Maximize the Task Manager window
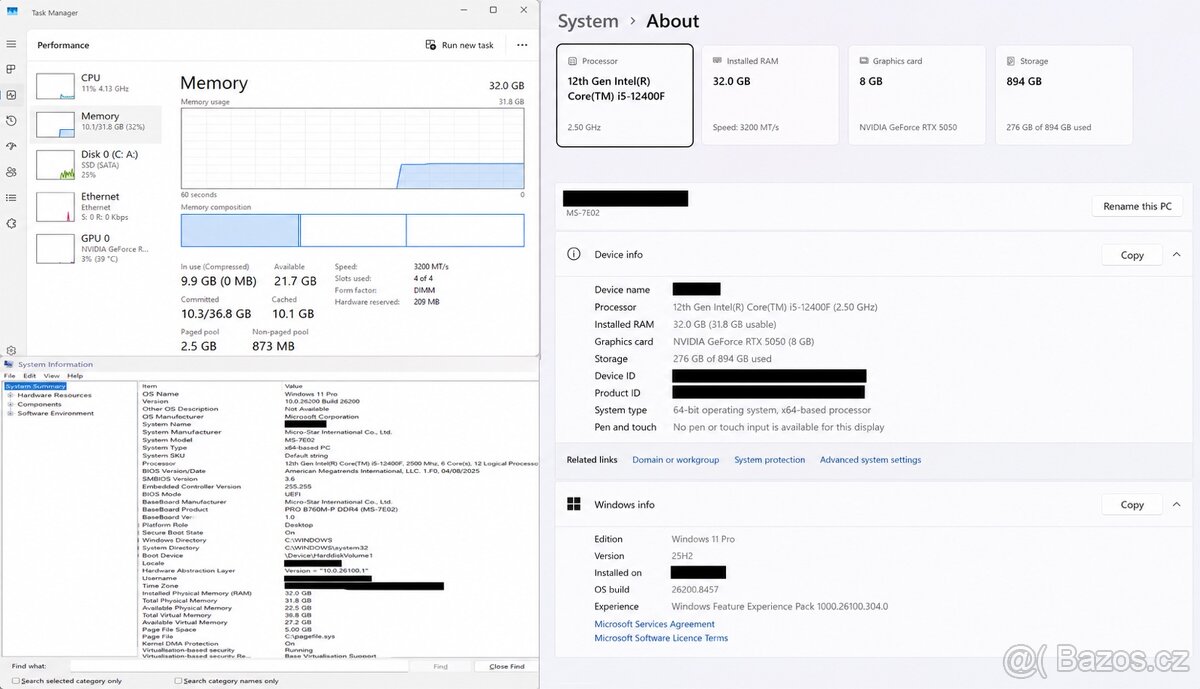The height and width of the screenshot is (689, 1200). tap(493, 10)
